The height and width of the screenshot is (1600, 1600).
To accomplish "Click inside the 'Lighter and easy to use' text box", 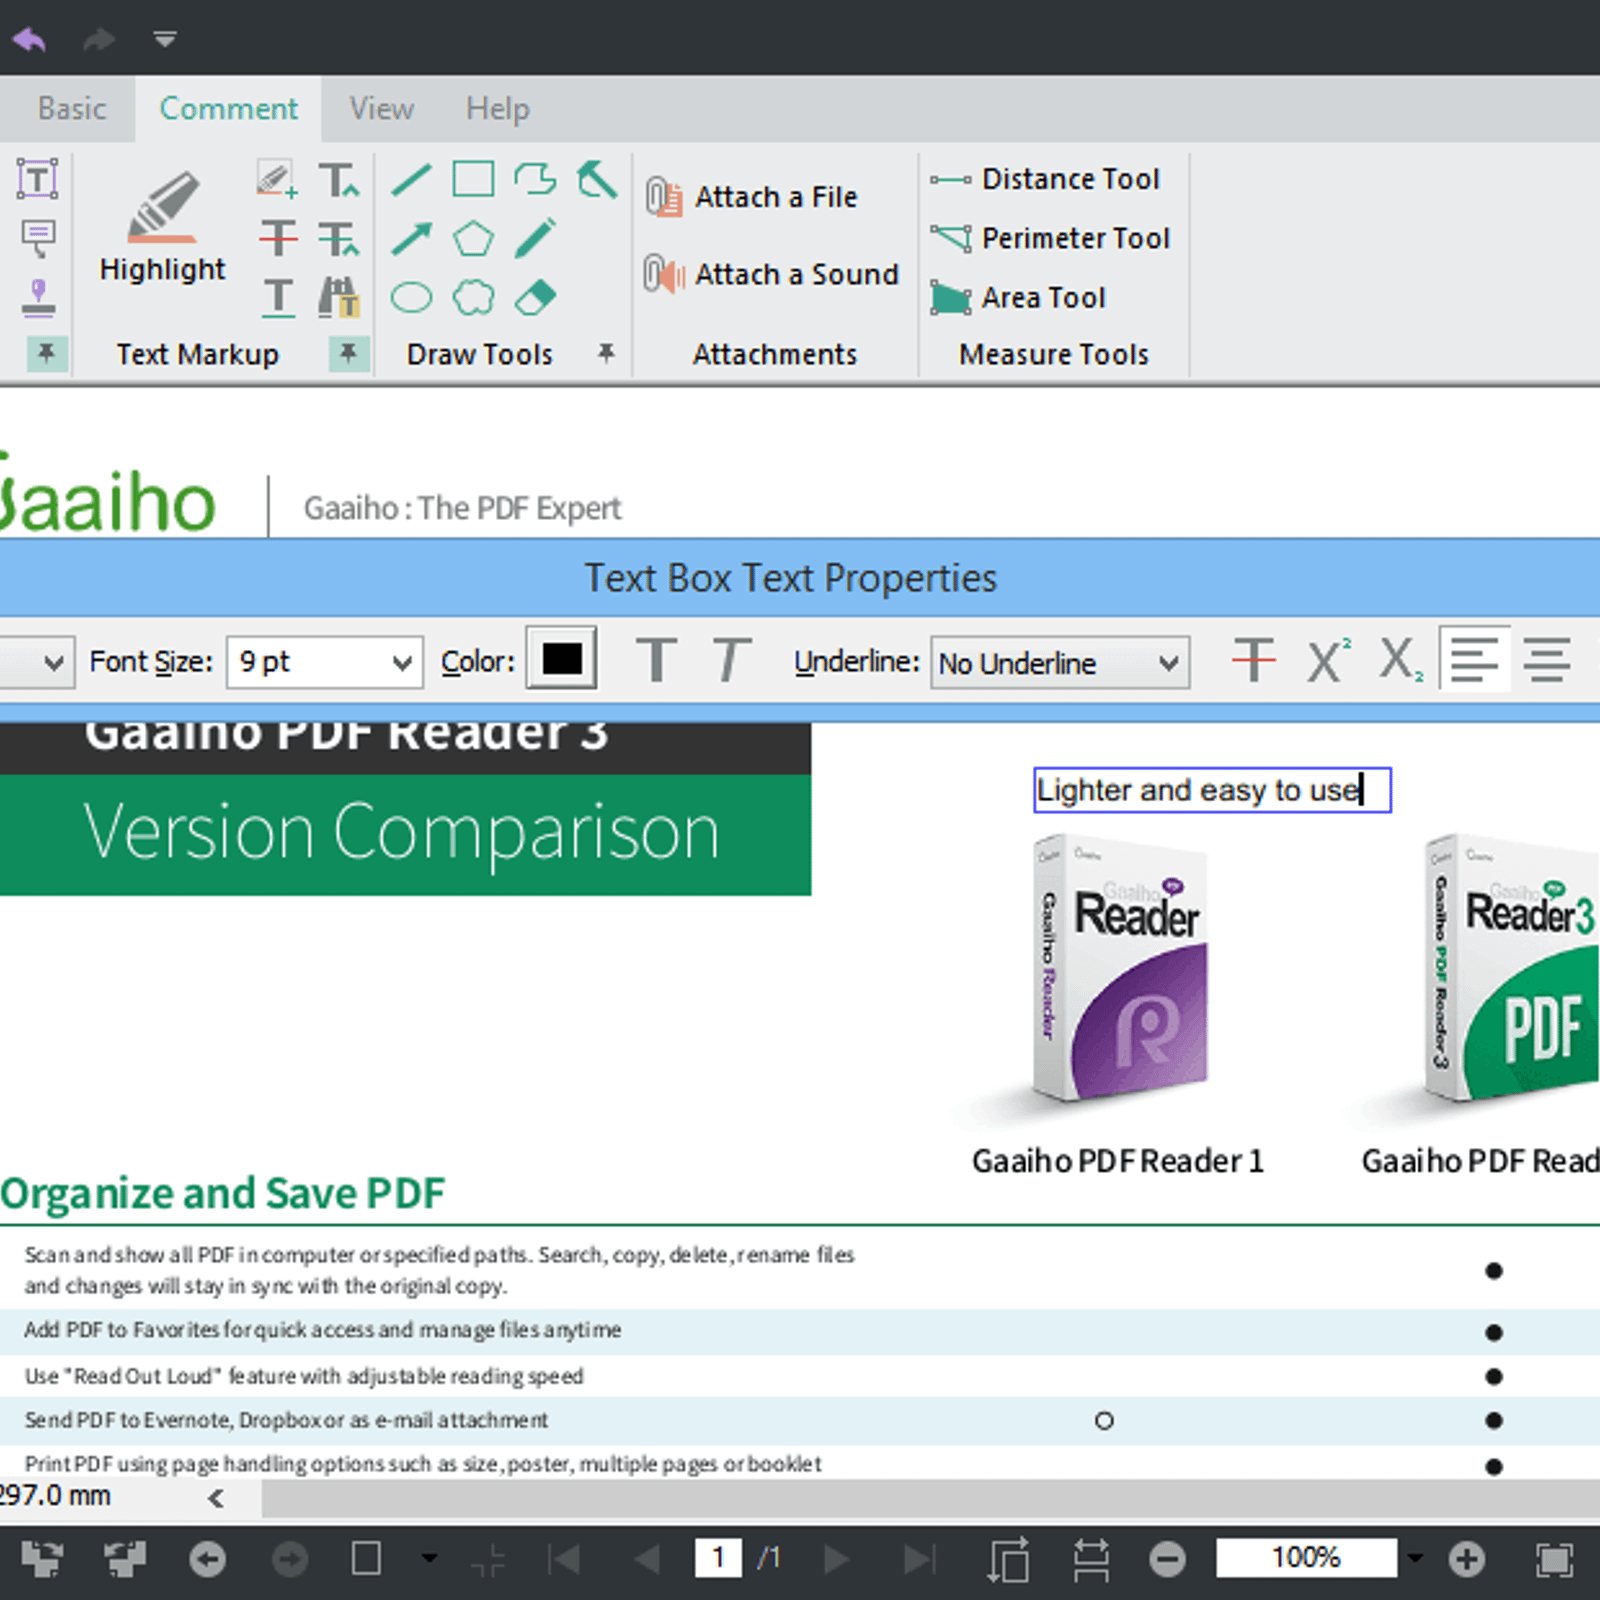I will 1212,790.
